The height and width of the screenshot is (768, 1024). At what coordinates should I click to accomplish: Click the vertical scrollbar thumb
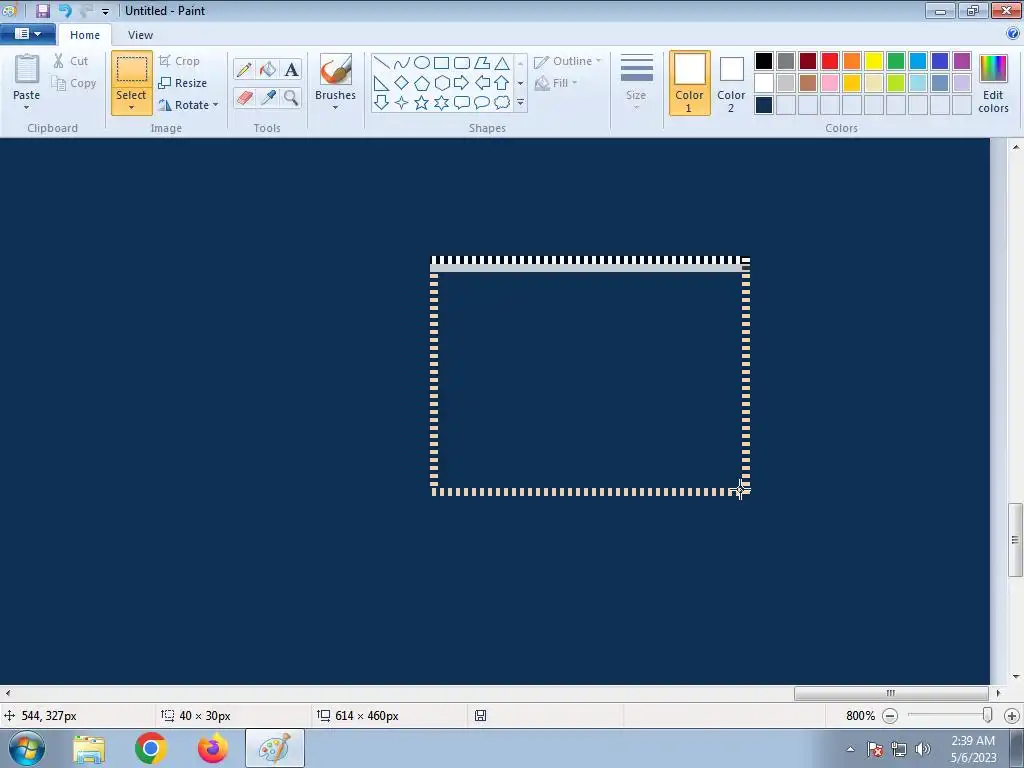(x=1015, y=539)
